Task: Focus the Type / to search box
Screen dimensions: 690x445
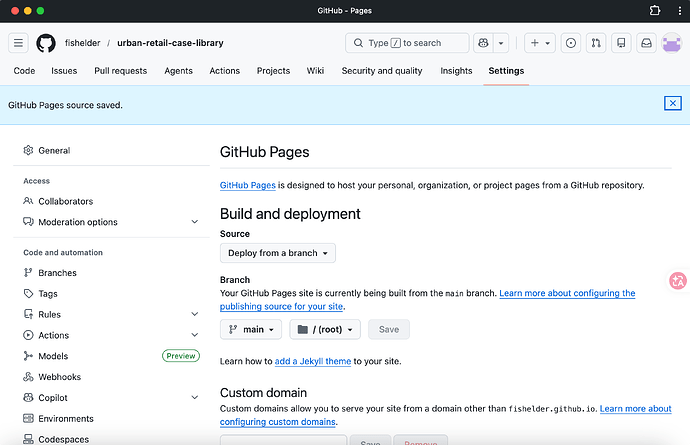Action: point(407,43)
